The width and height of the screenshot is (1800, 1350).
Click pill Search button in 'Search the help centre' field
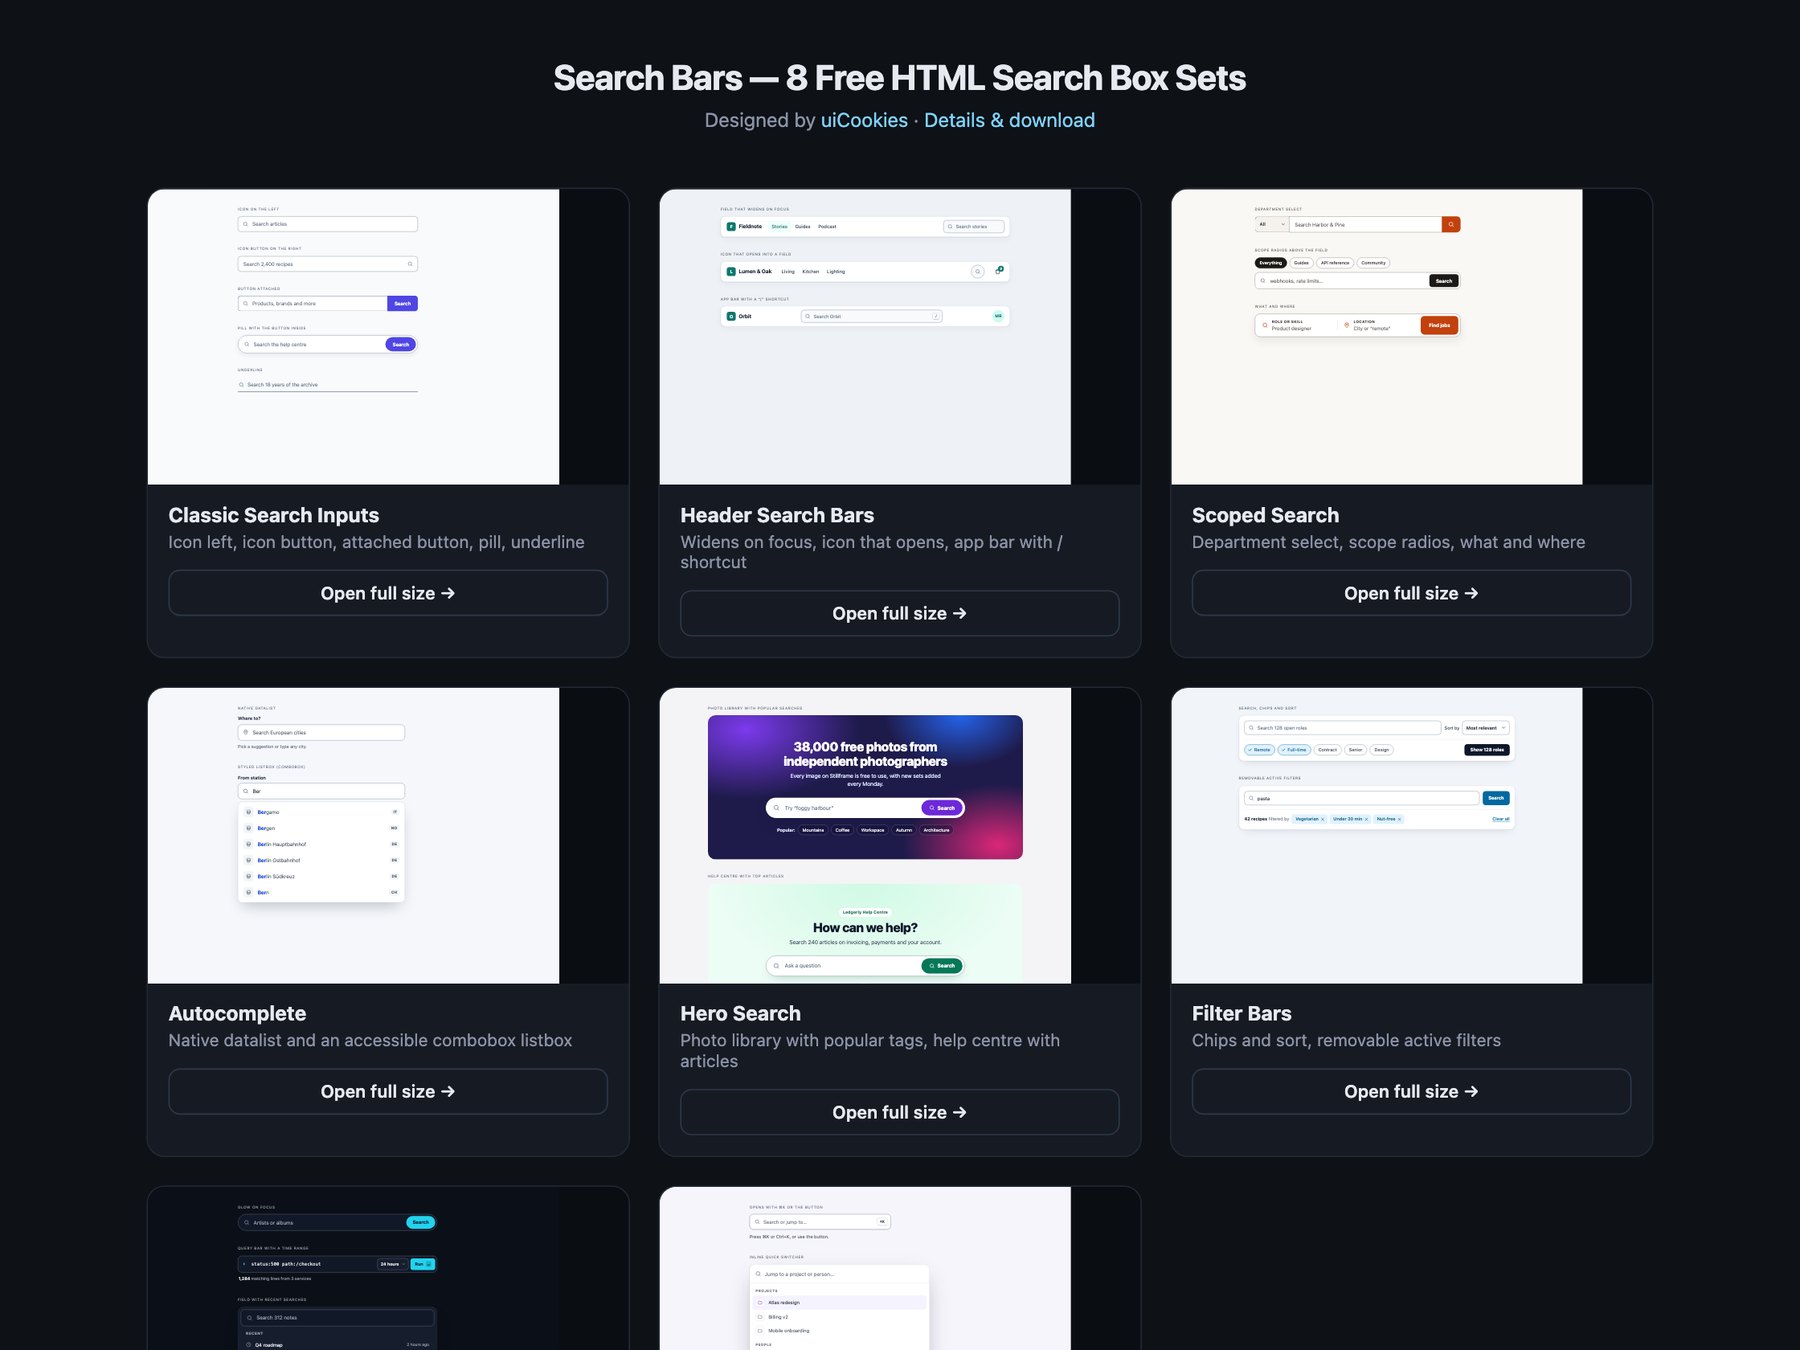click(x=400, y=344)
